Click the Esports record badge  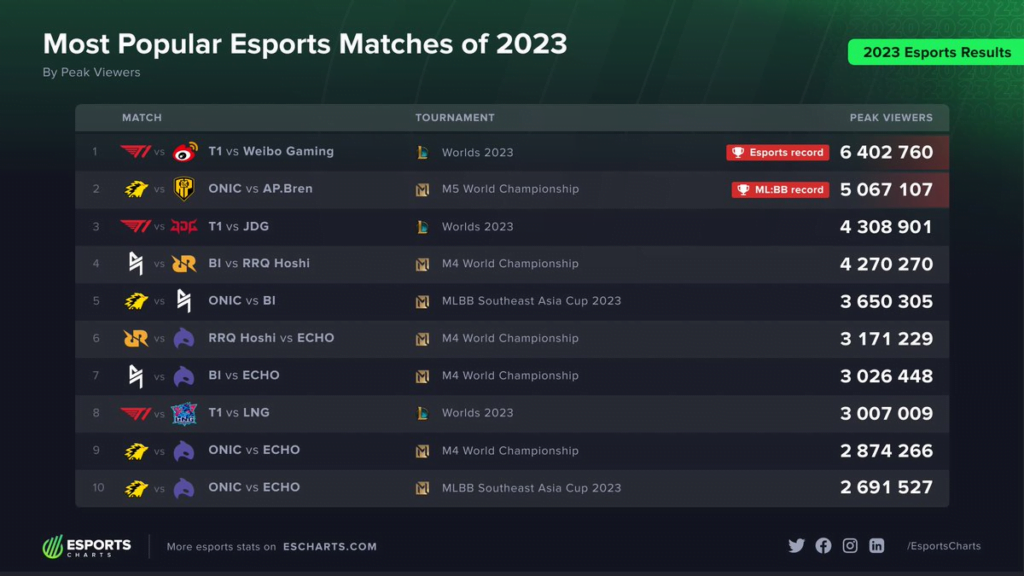[778, 152]
